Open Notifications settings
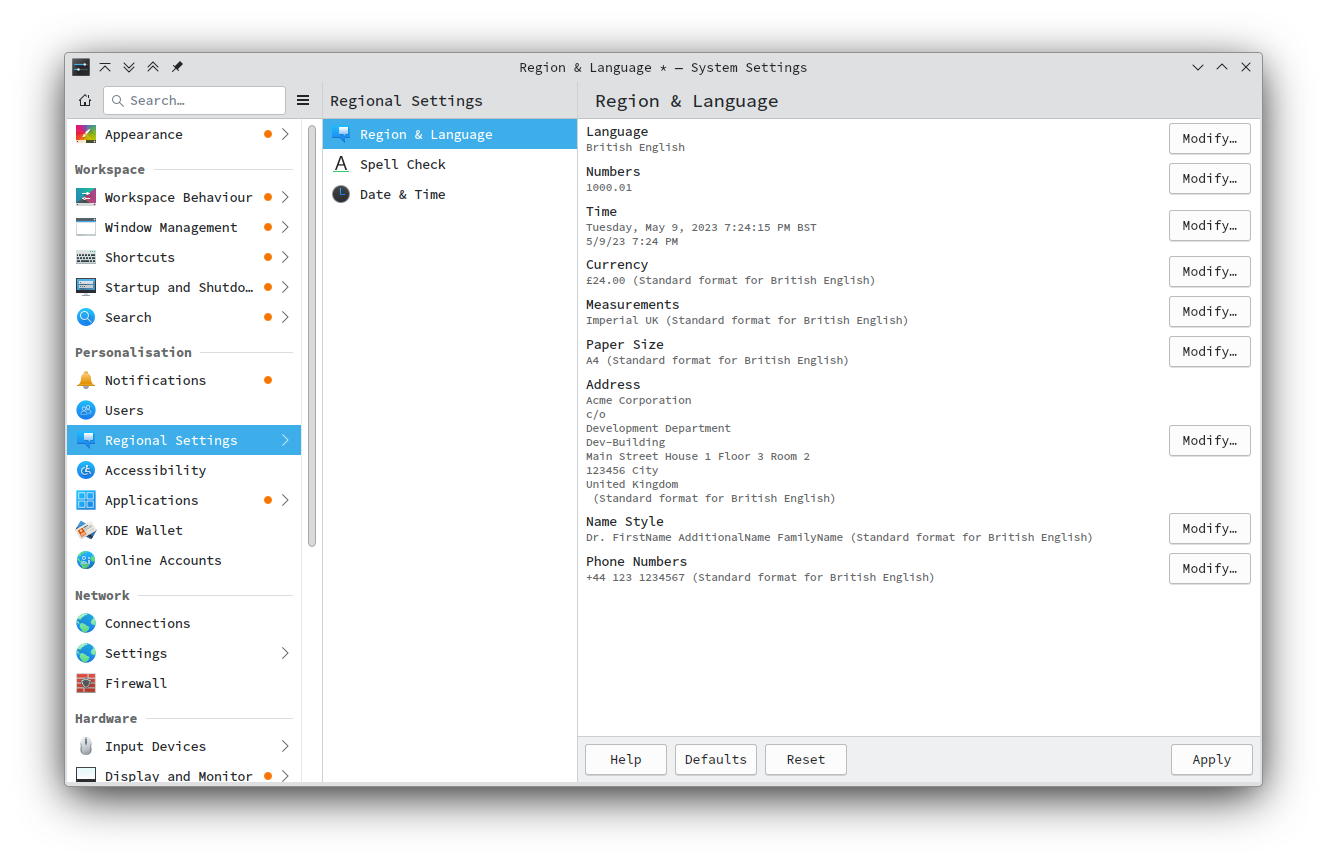Image resolution: width=1327 pixels, height=863 pixels. point(184,380)
